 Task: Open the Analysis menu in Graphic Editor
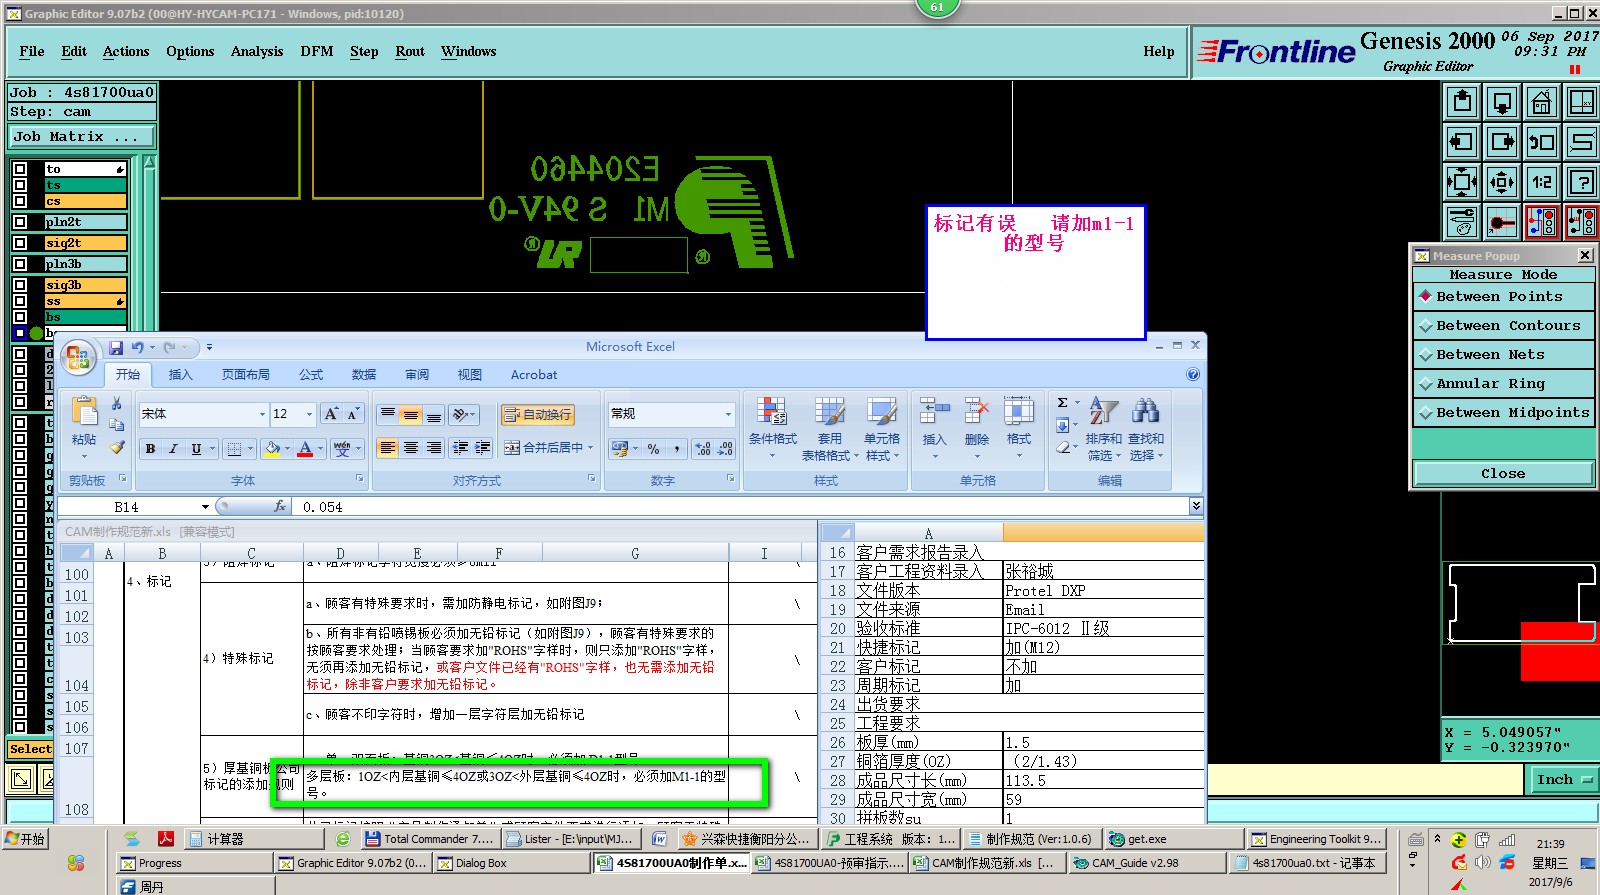pyautogui.click(x=257, y=52)
